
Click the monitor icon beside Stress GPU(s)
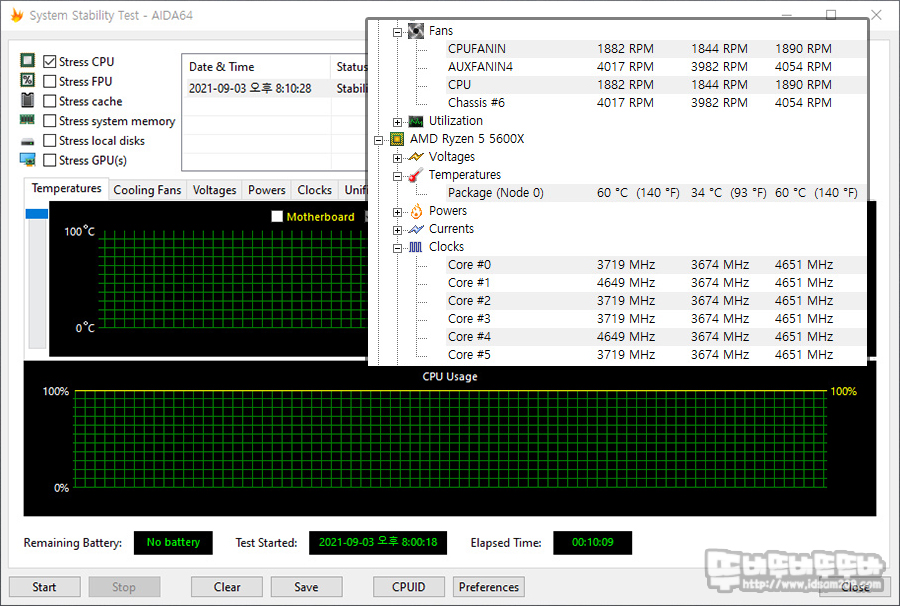pyautogui.click(x=28, y=160)
